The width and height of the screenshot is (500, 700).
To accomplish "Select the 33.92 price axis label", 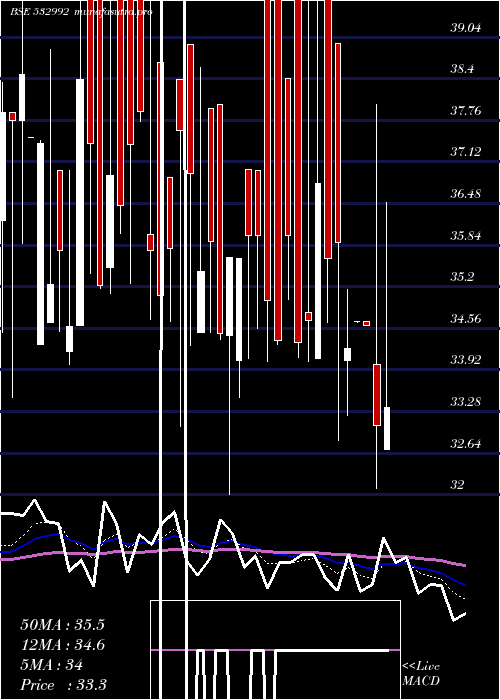I will point(466,360).
